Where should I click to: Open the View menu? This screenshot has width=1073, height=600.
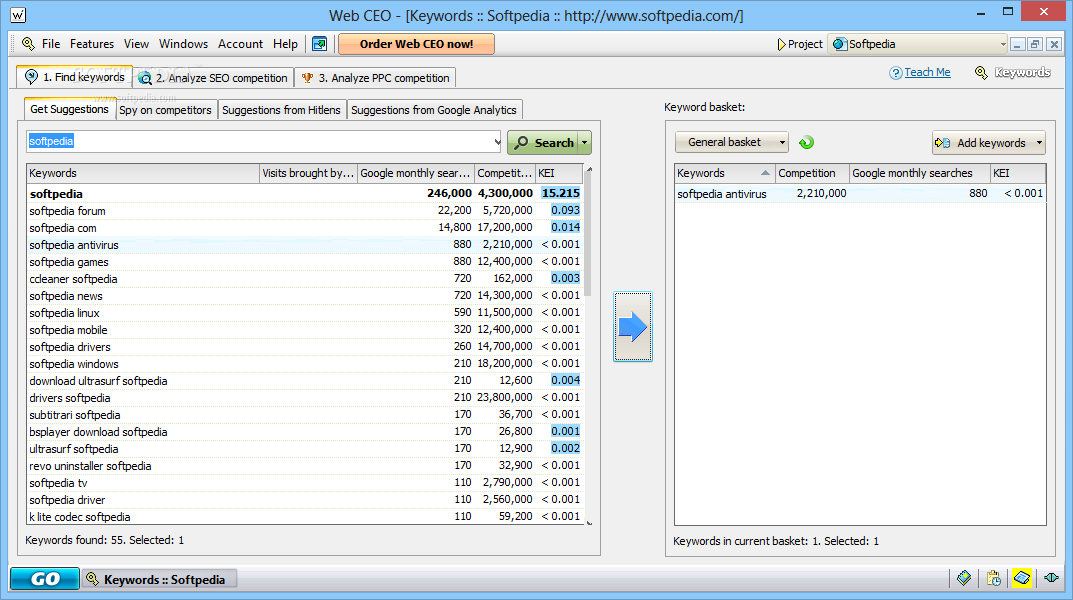coord(136,44)
